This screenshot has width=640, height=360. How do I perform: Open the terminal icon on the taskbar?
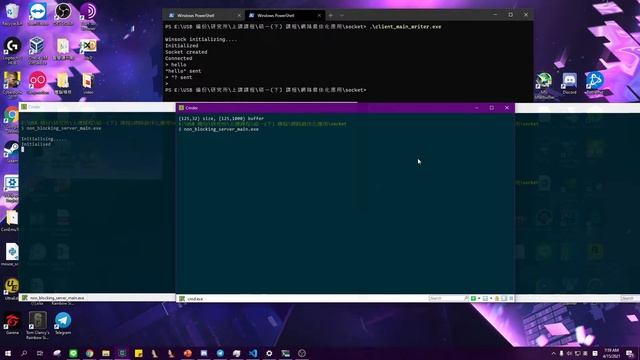[x=285, y=353]
